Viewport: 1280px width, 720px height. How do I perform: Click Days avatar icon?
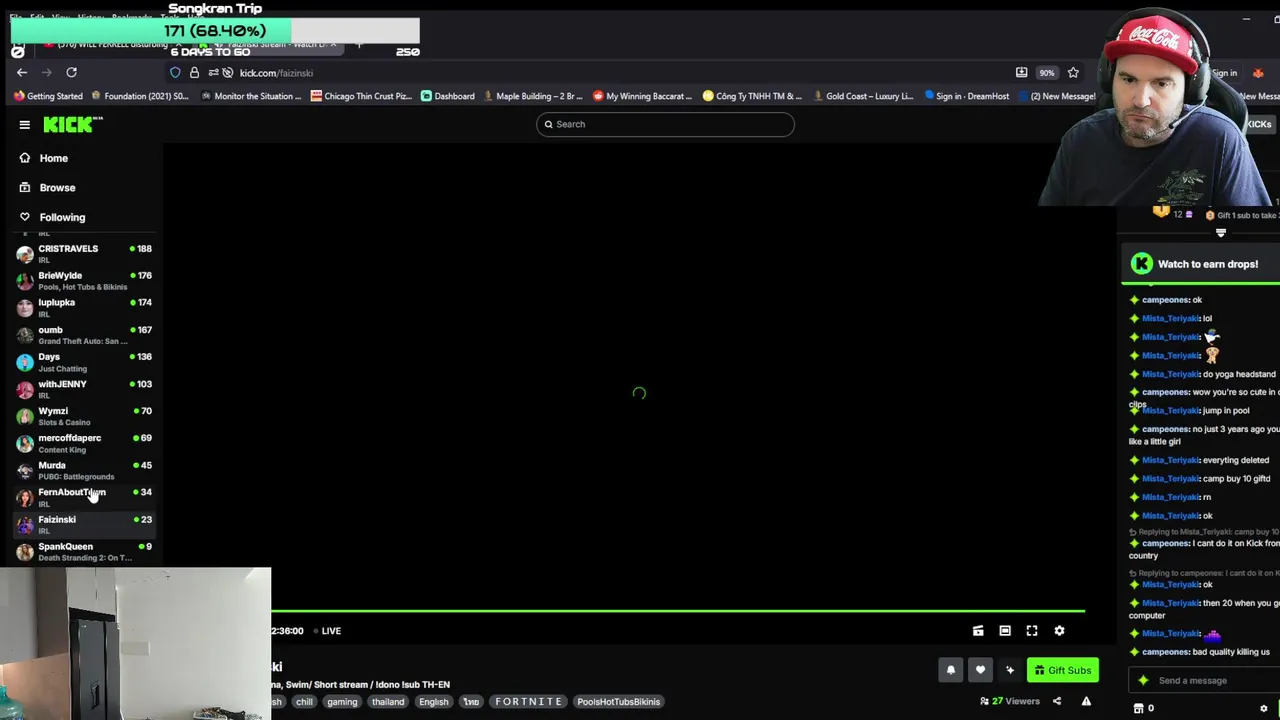(25, 362)
